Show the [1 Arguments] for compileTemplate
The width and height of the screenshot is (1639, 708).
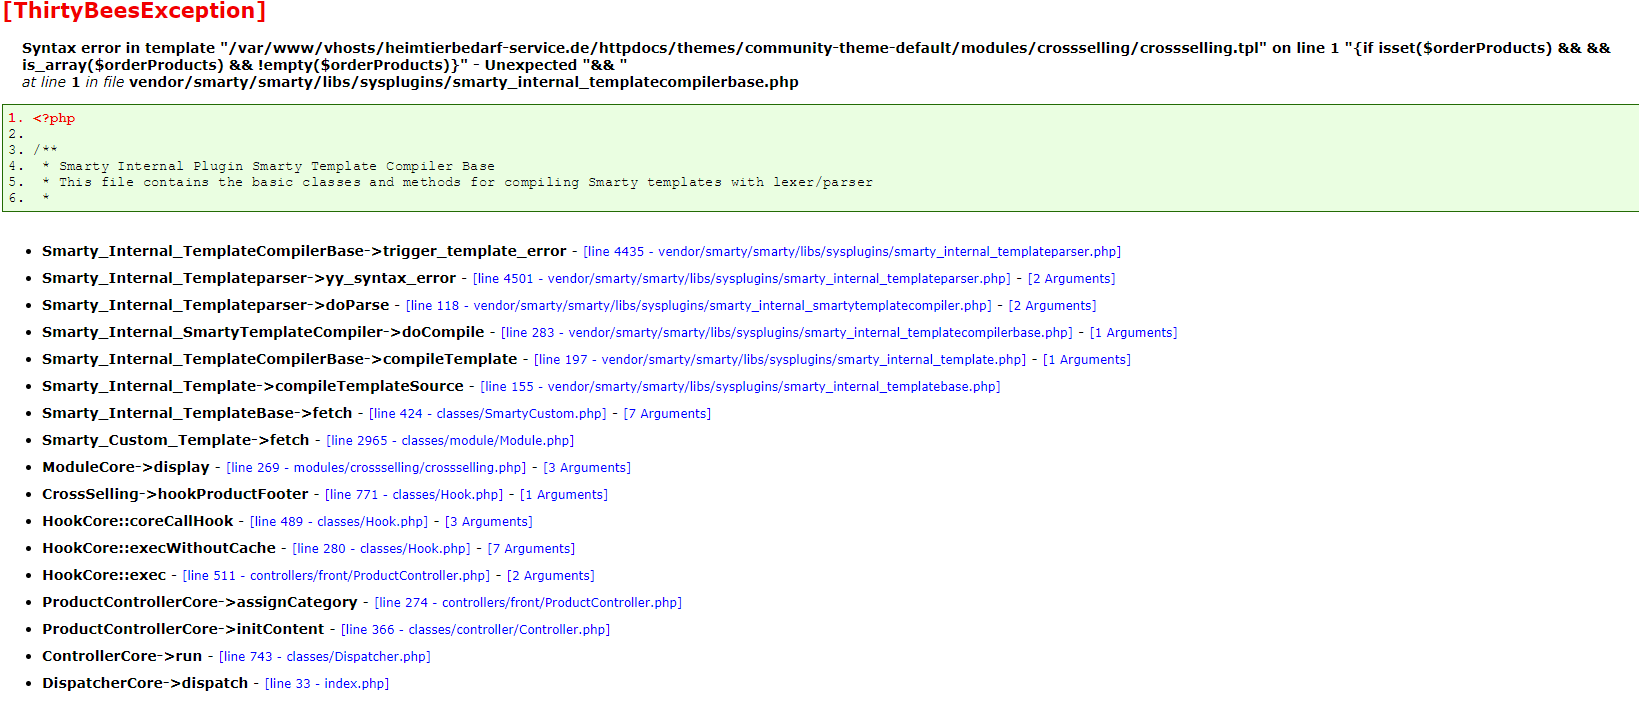tap(1086, 360)
